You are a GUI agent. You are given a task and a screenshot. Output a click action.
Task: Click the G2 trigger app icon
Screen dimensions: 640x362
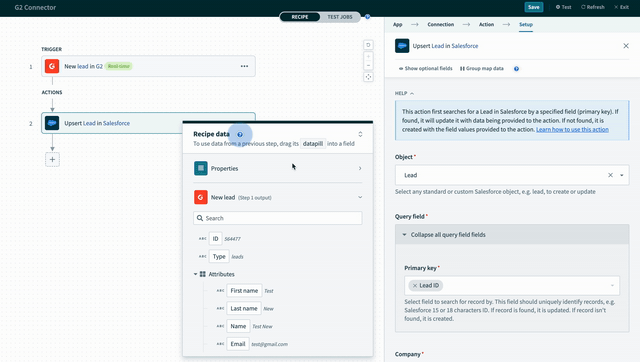pos(52,66)
